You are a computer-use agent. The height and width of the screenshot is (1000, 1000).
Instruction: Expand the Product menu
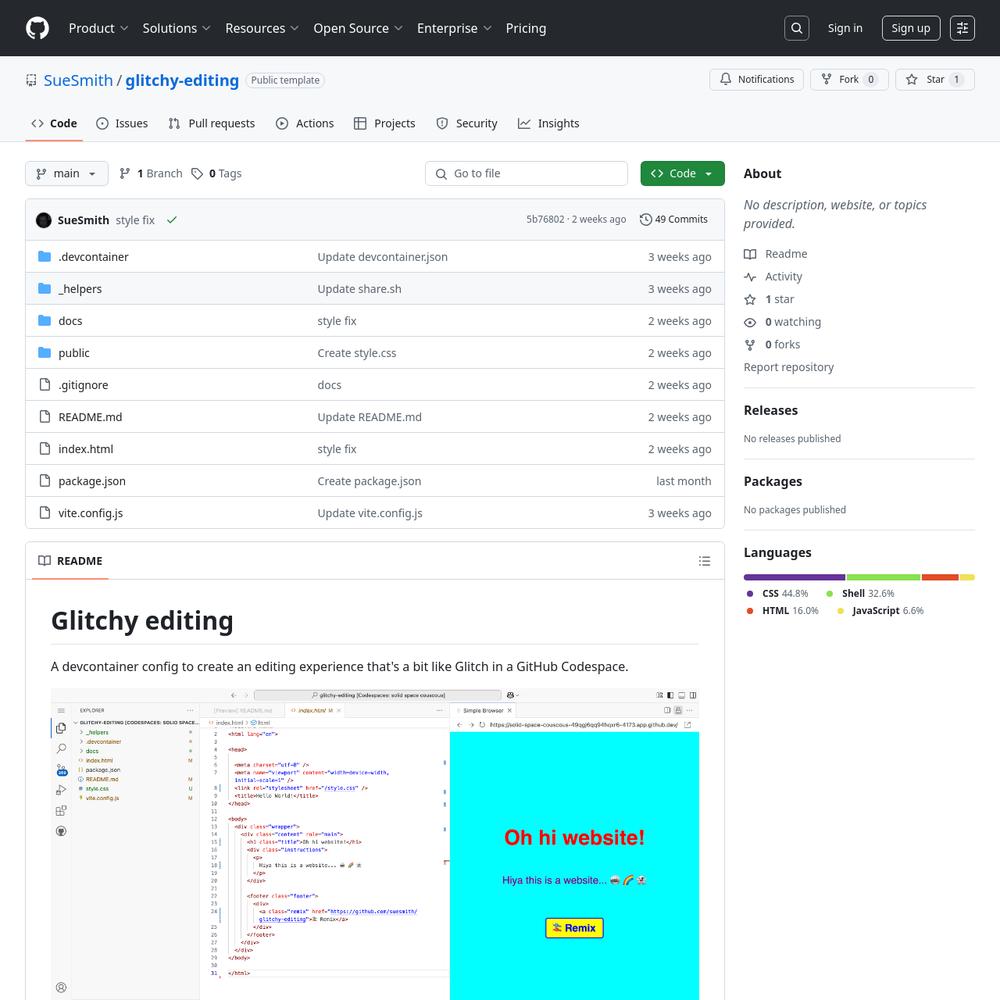pyautogui.click(x=98, y=28)
